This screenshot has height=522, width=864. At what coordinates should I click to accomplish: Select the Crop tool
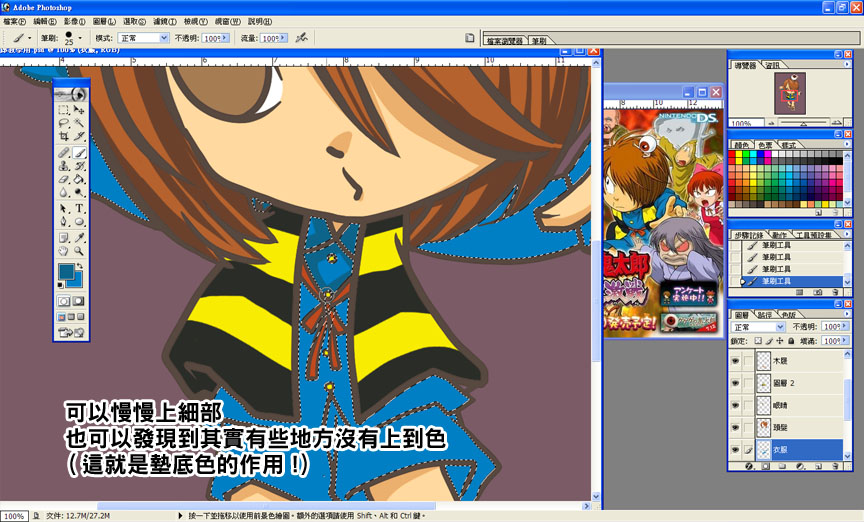coord(63,136)
